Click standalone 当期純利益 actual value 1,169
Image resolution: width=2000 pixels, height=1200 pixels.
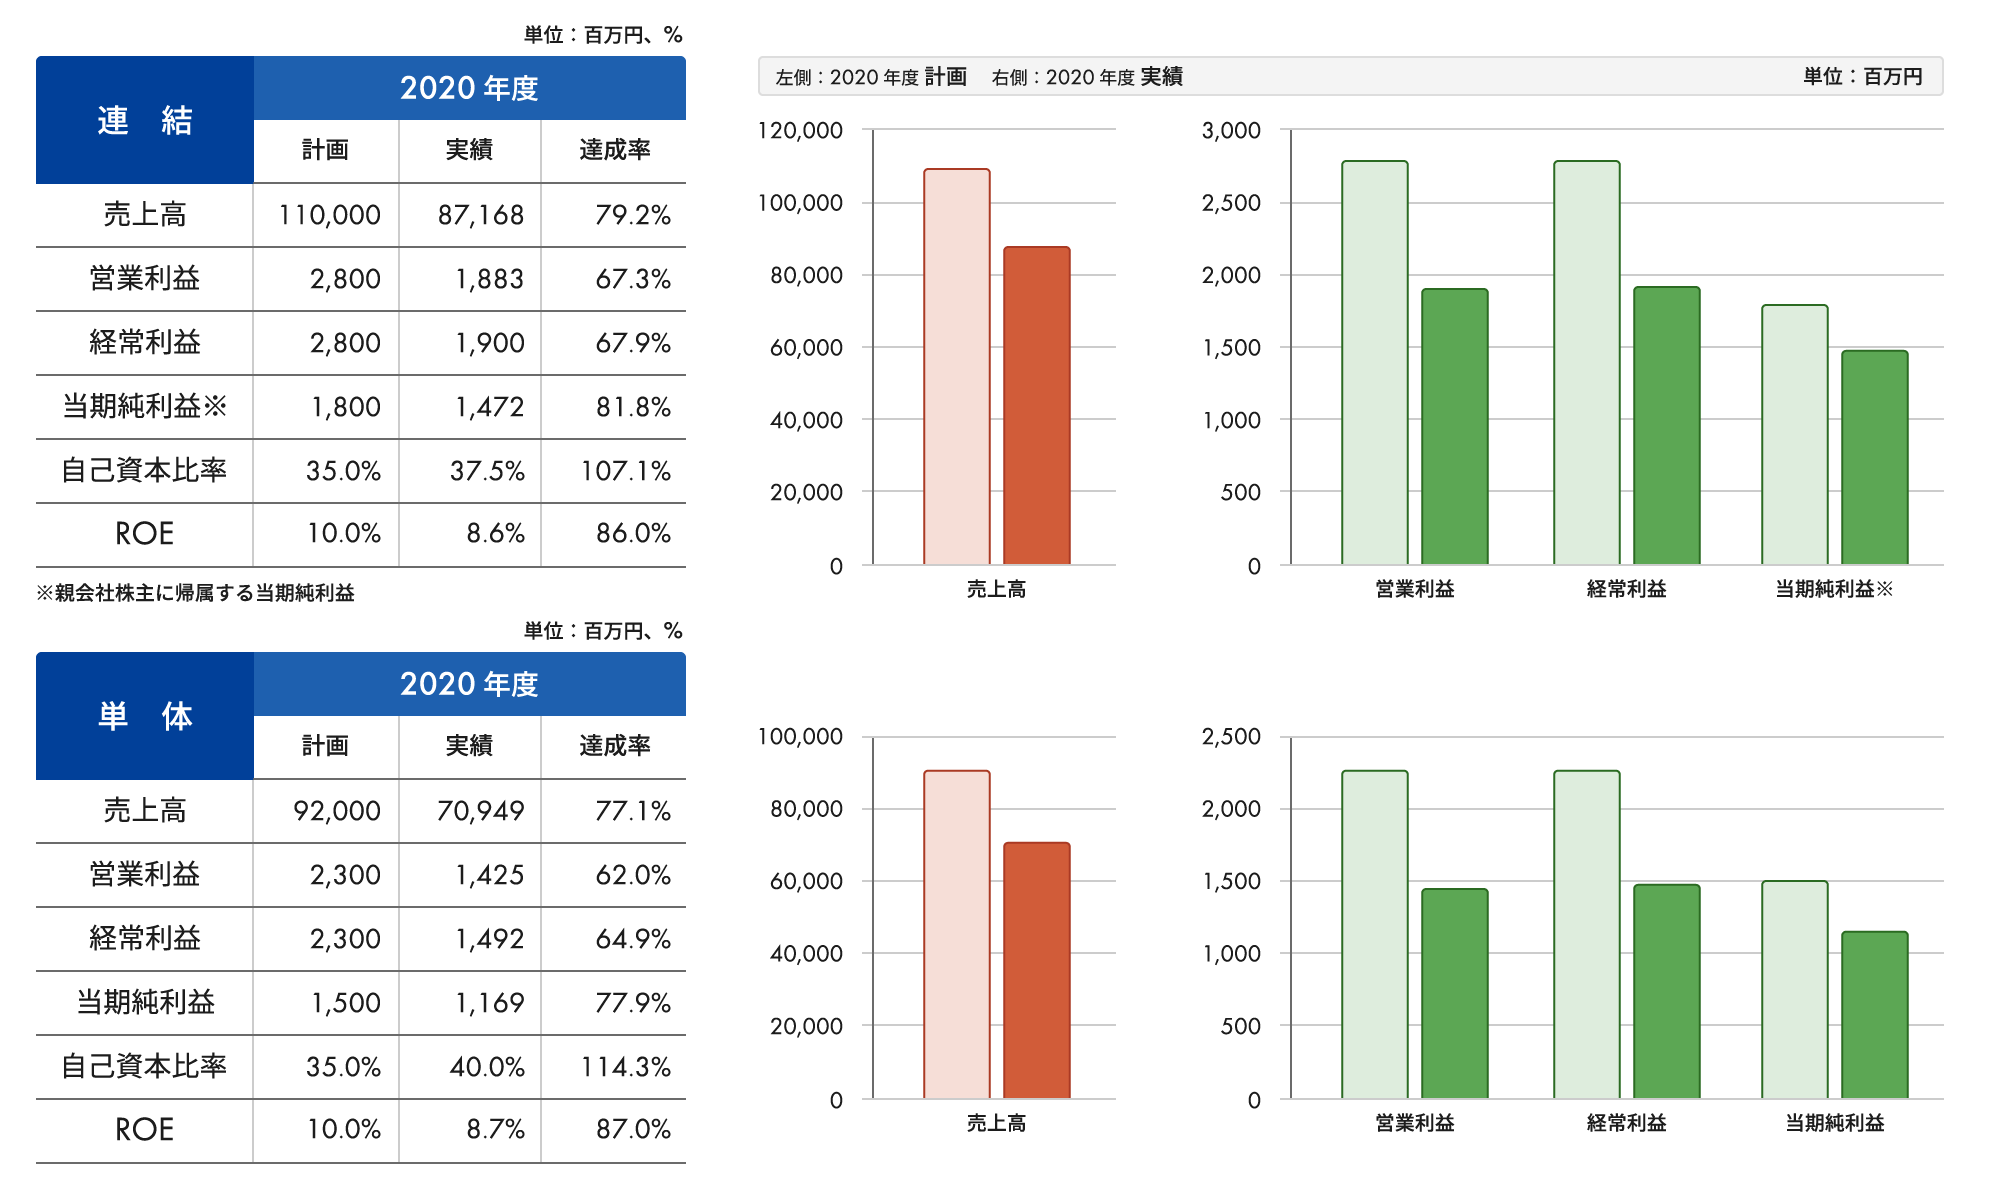490,1003
